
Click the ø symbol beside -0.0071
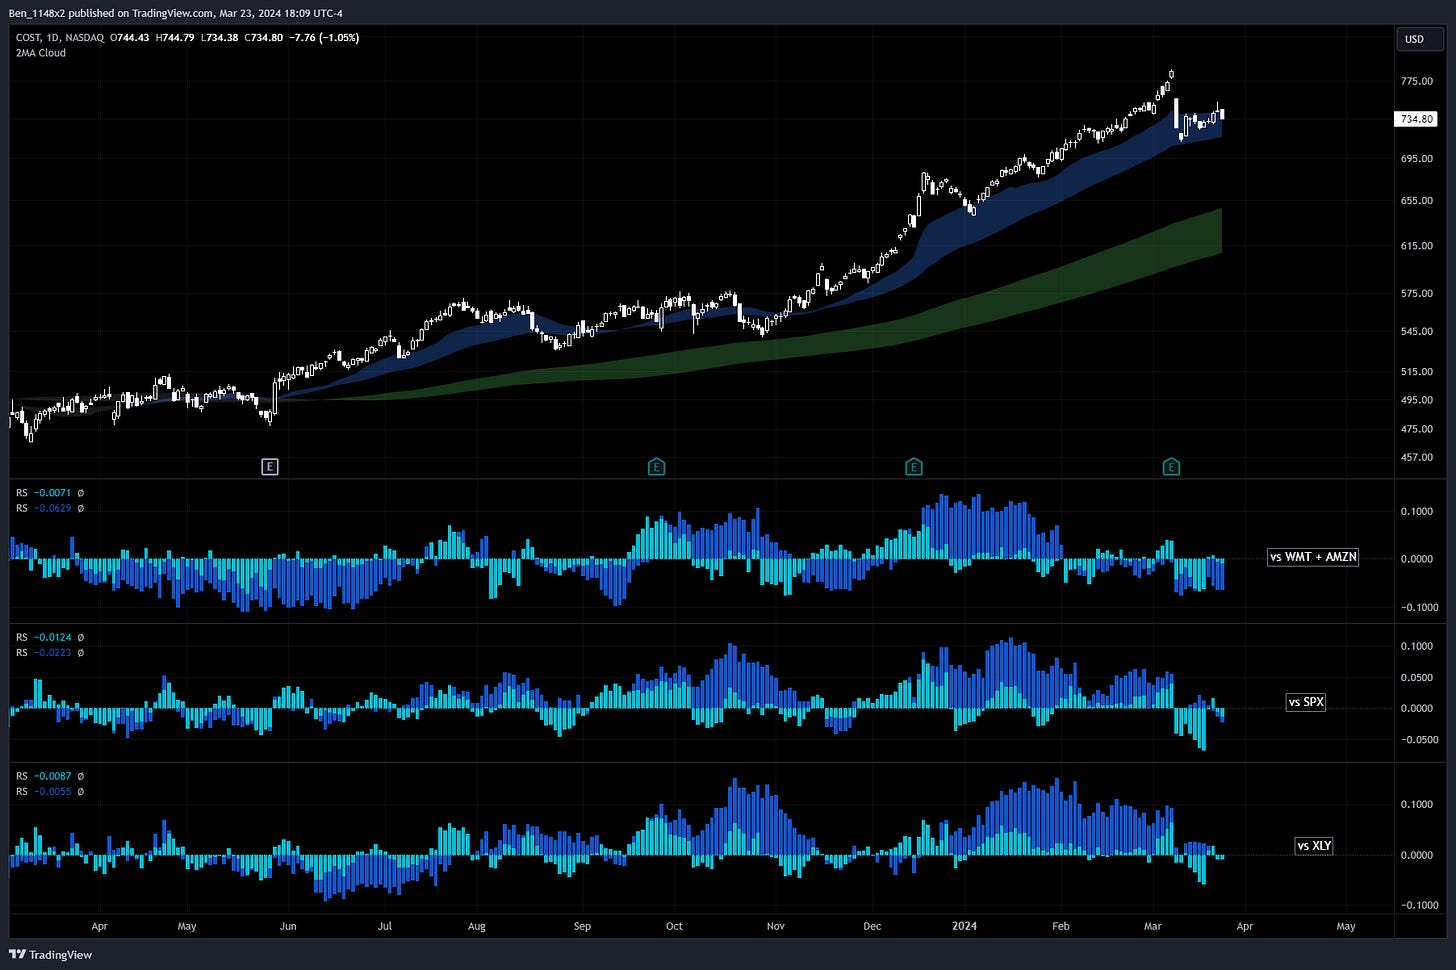[81, 493]
